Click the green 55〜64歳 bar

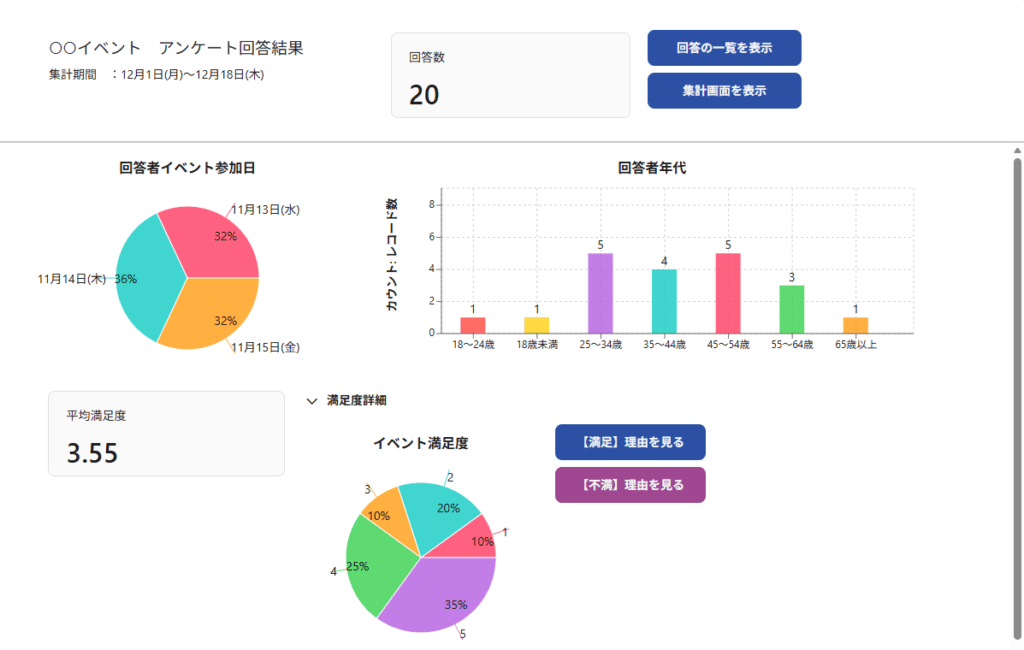[791, 309]
